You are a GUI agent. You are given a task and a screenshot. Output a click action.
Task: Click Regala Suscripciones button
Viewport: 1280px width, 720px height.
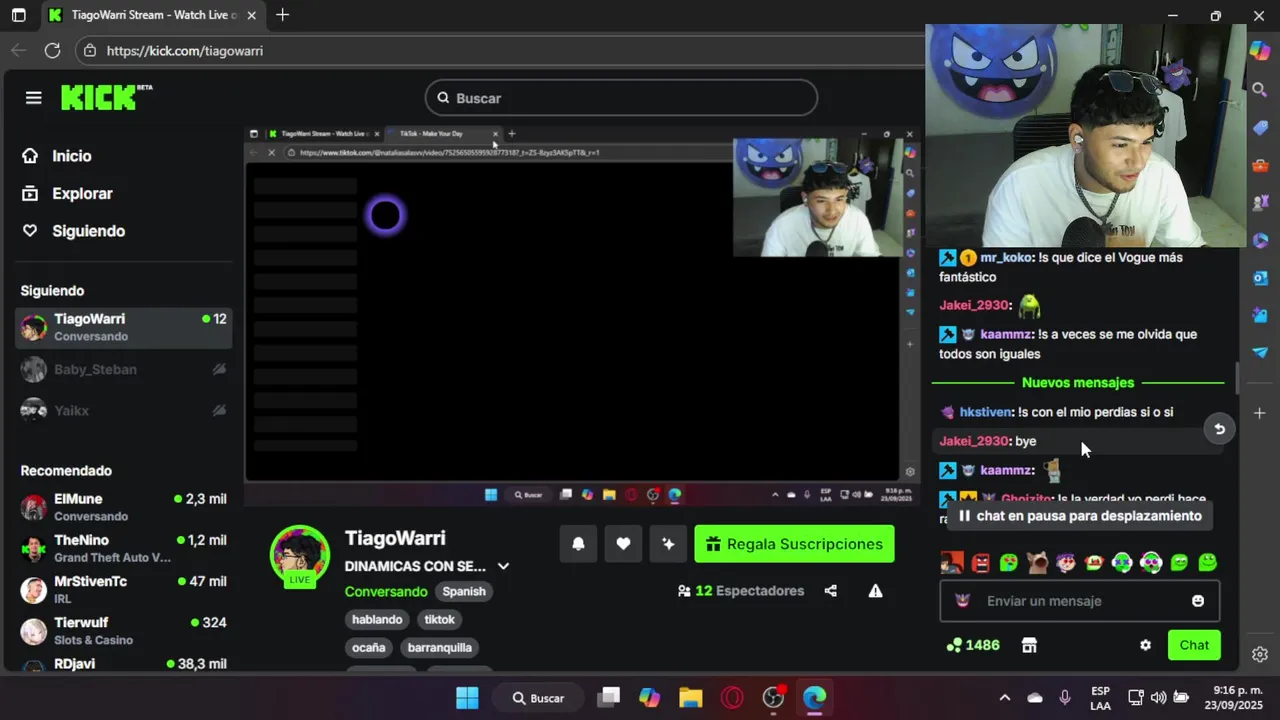794,544
